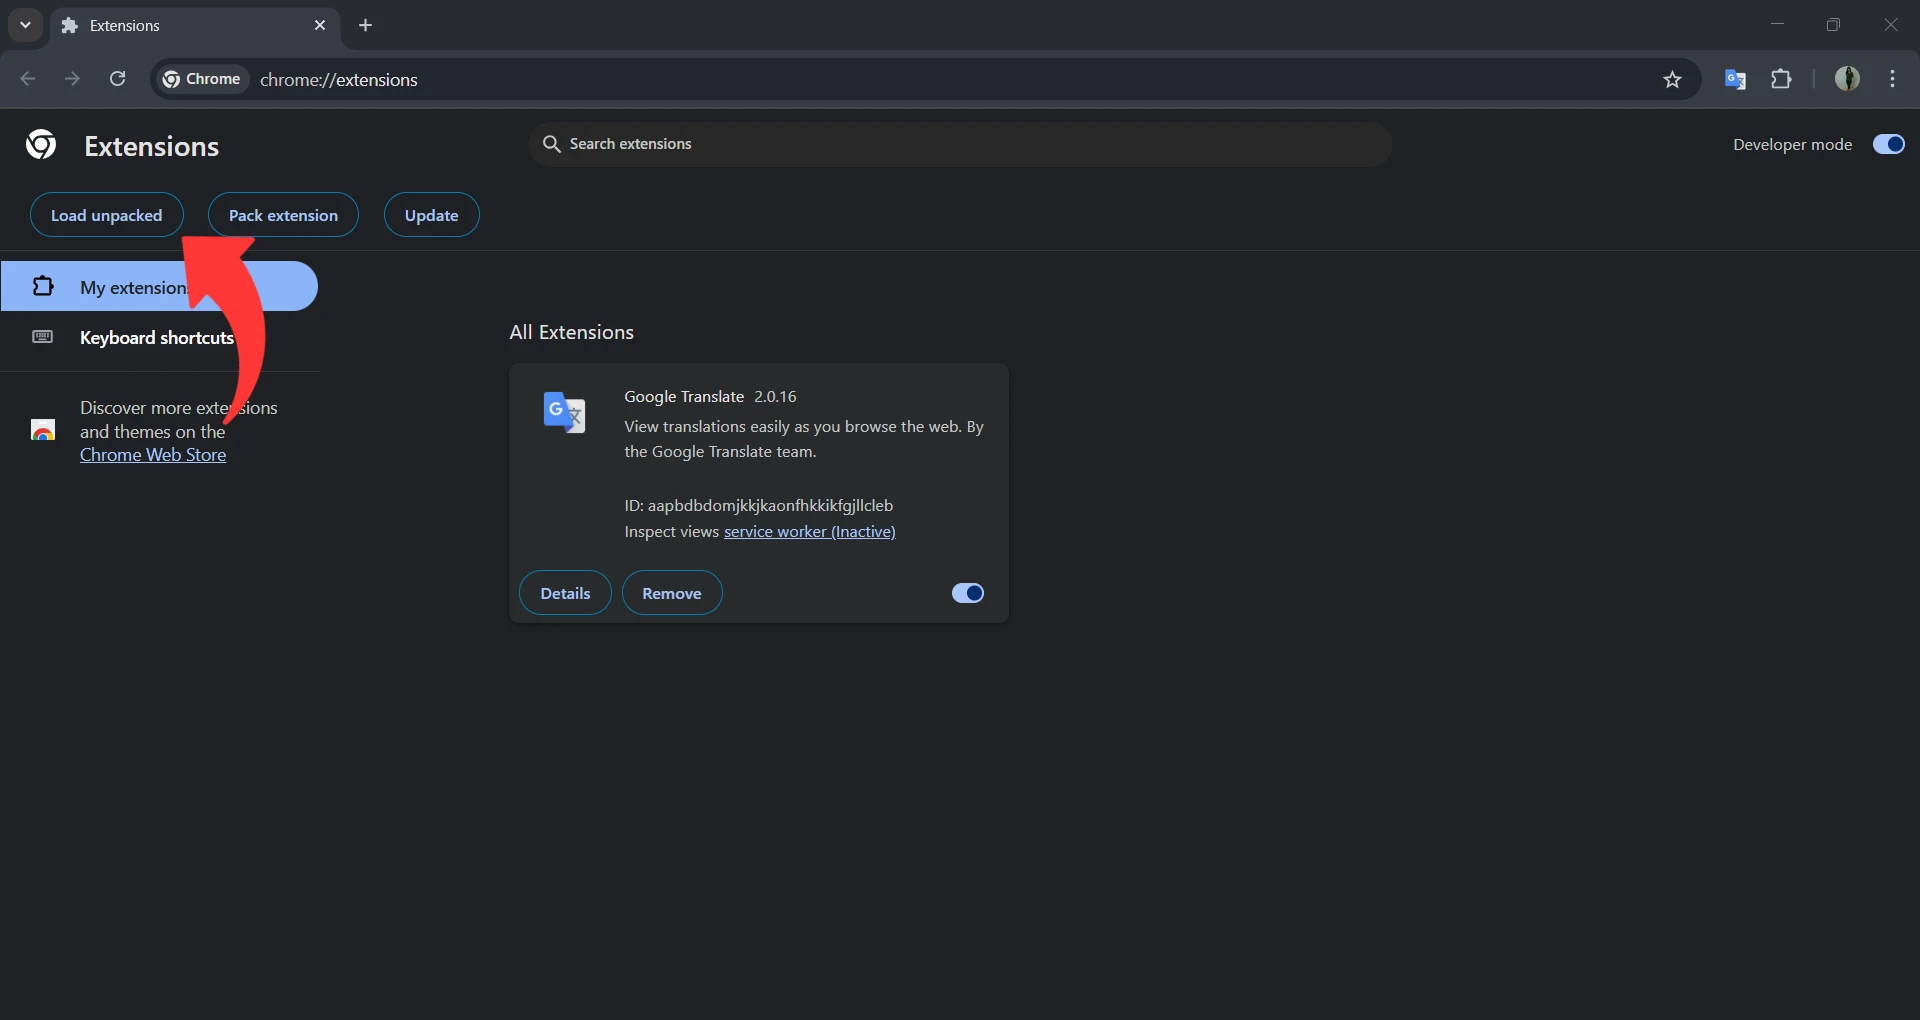
Task: Remove the Google Translate extension
Action: (x=671, y=594)
